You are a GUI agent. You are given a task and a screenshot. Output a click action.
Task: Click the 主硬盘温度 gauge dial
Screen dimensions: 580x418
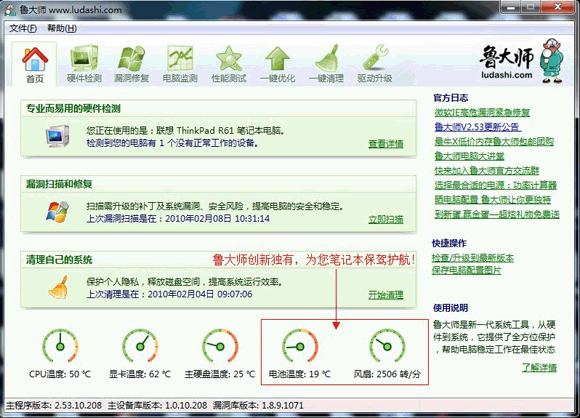click(x=220, y=346)
